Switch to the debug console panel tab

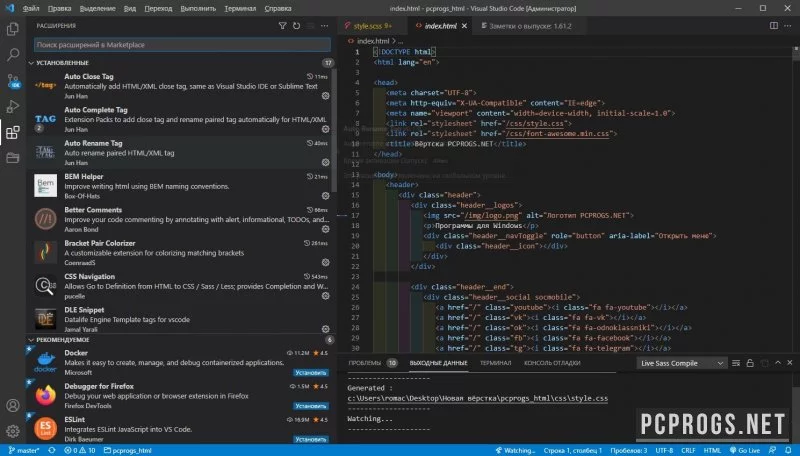[552, 363]
